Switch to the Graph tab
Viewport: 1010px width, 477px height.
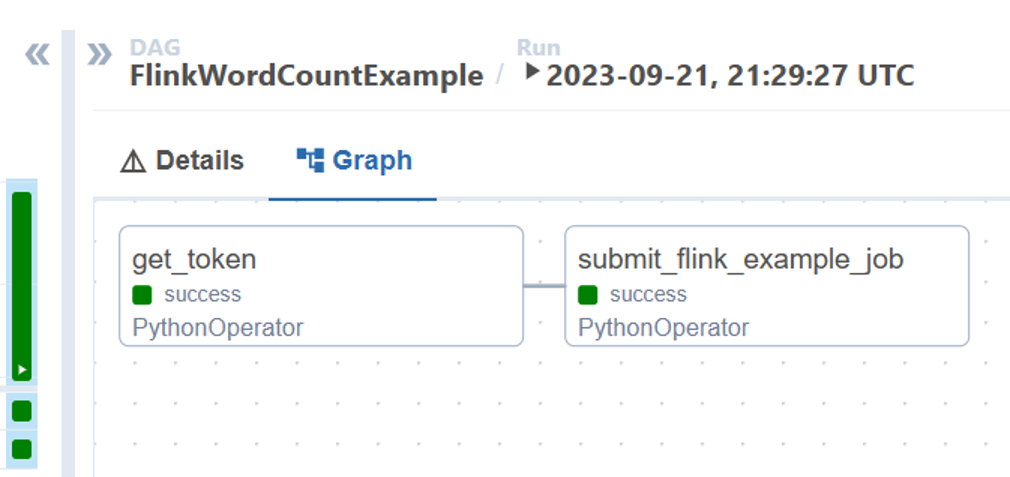click(x=354, y=161)
